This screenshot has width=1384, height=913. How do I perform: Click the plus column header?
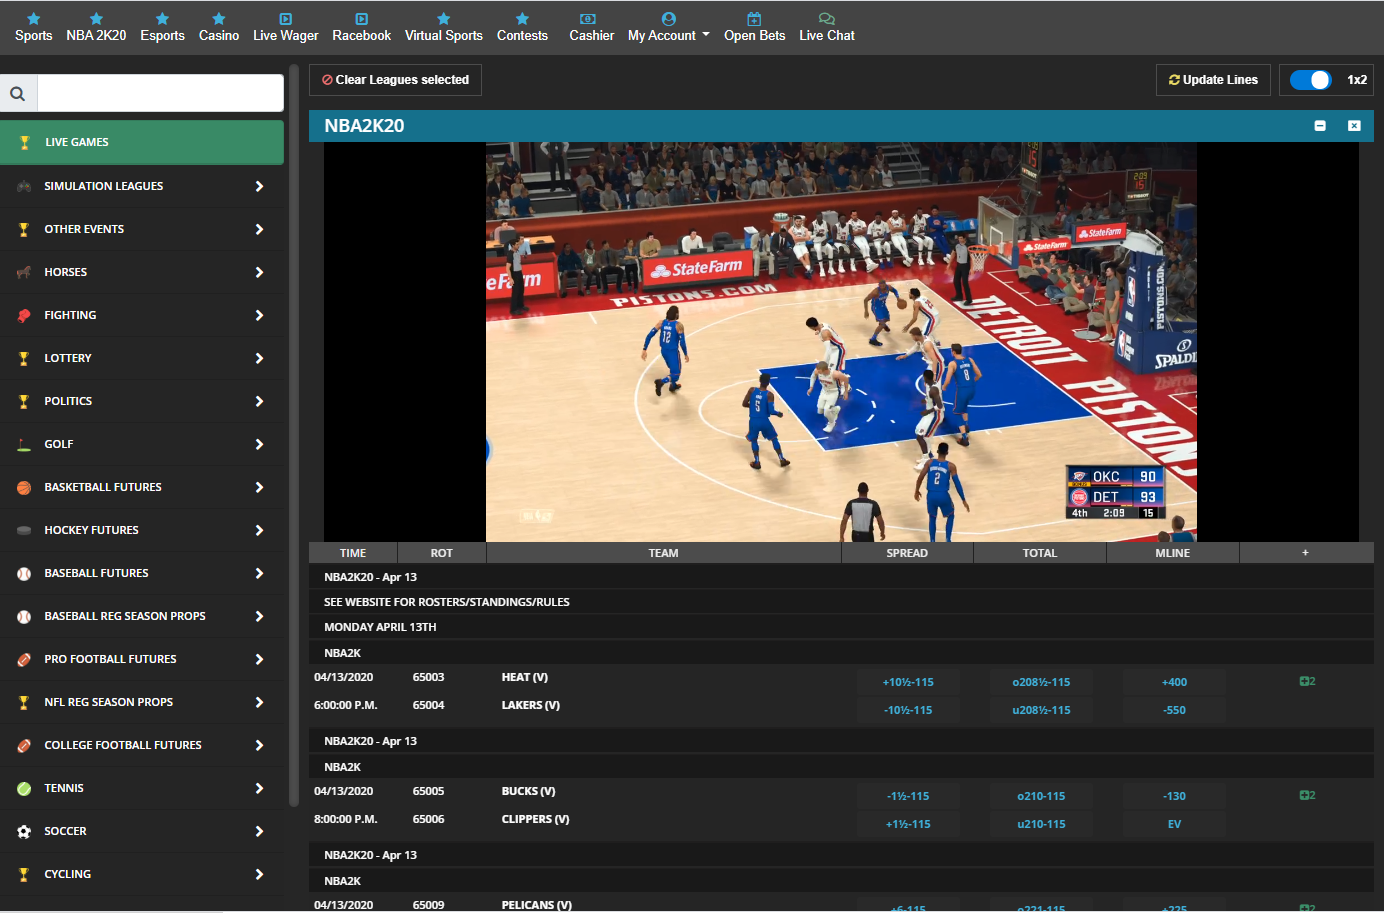coord(1305,552)
